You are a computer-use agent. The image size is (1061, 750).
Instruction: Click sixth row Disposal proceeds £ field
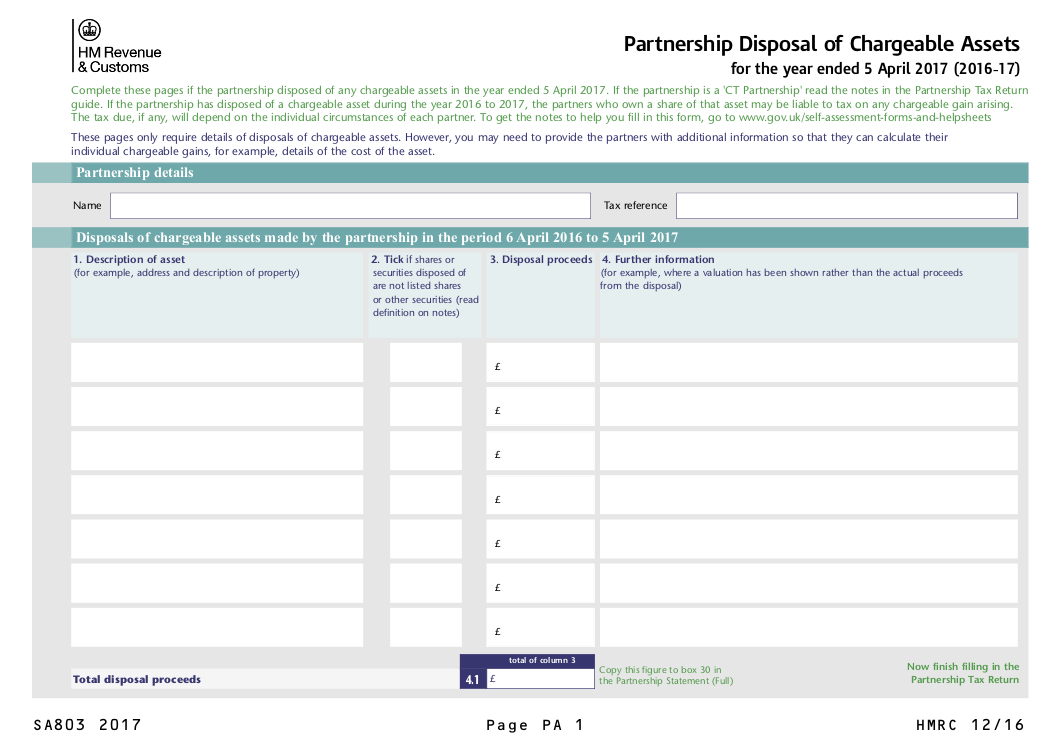[541, 583]
